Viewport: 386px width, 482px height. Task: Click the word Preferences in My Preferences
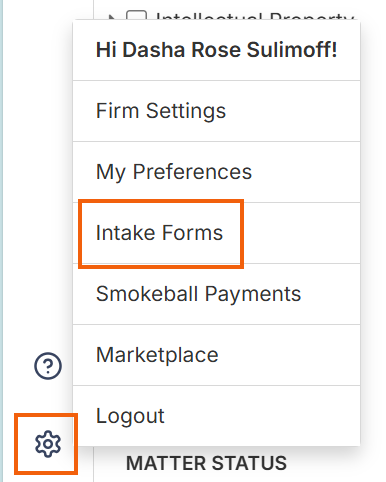pos(192,172)
